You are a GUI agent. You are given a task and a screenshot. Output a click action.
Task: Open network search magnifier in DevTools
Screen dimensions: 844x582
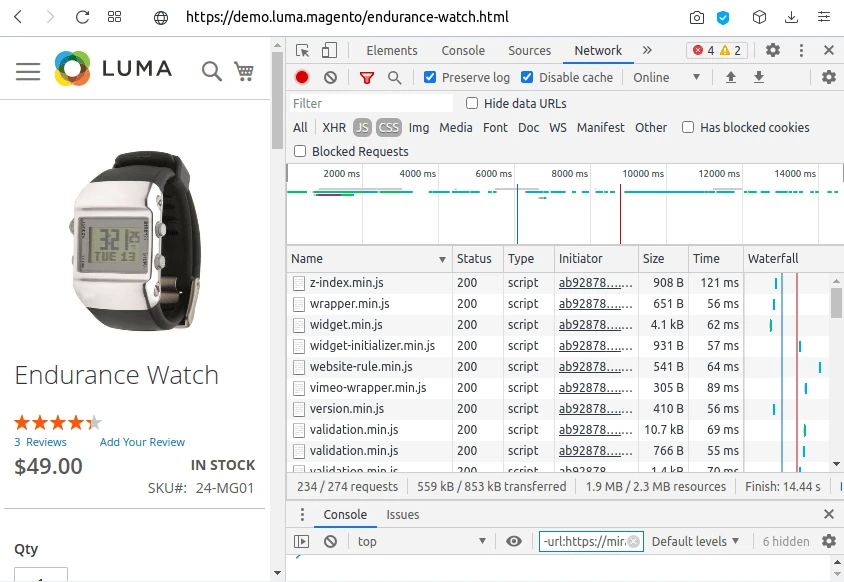click(x=395, y=77)
